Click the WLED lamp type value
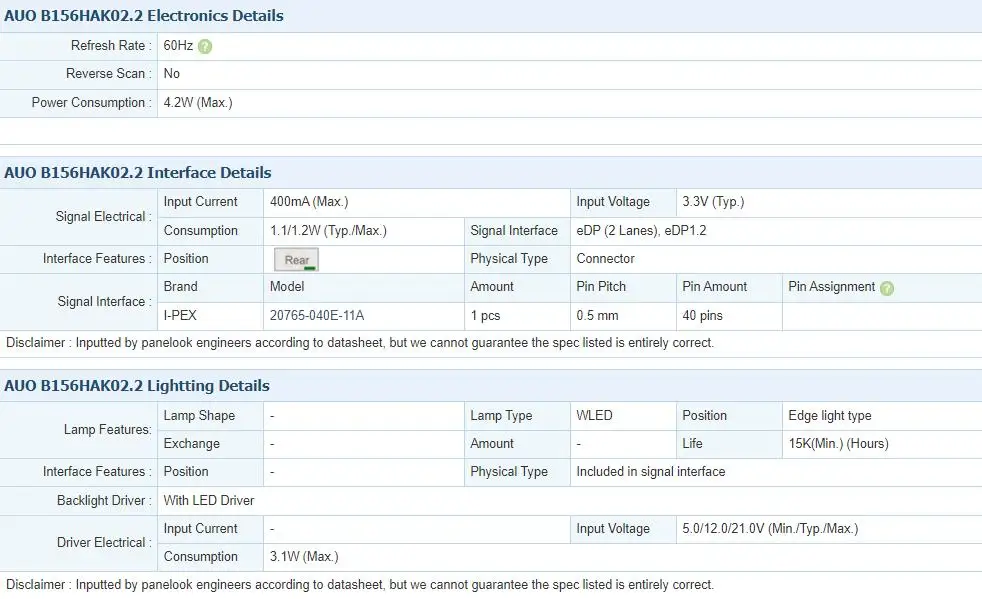The height and width of the screenshot is (599, 982). (x=594, y=415)
